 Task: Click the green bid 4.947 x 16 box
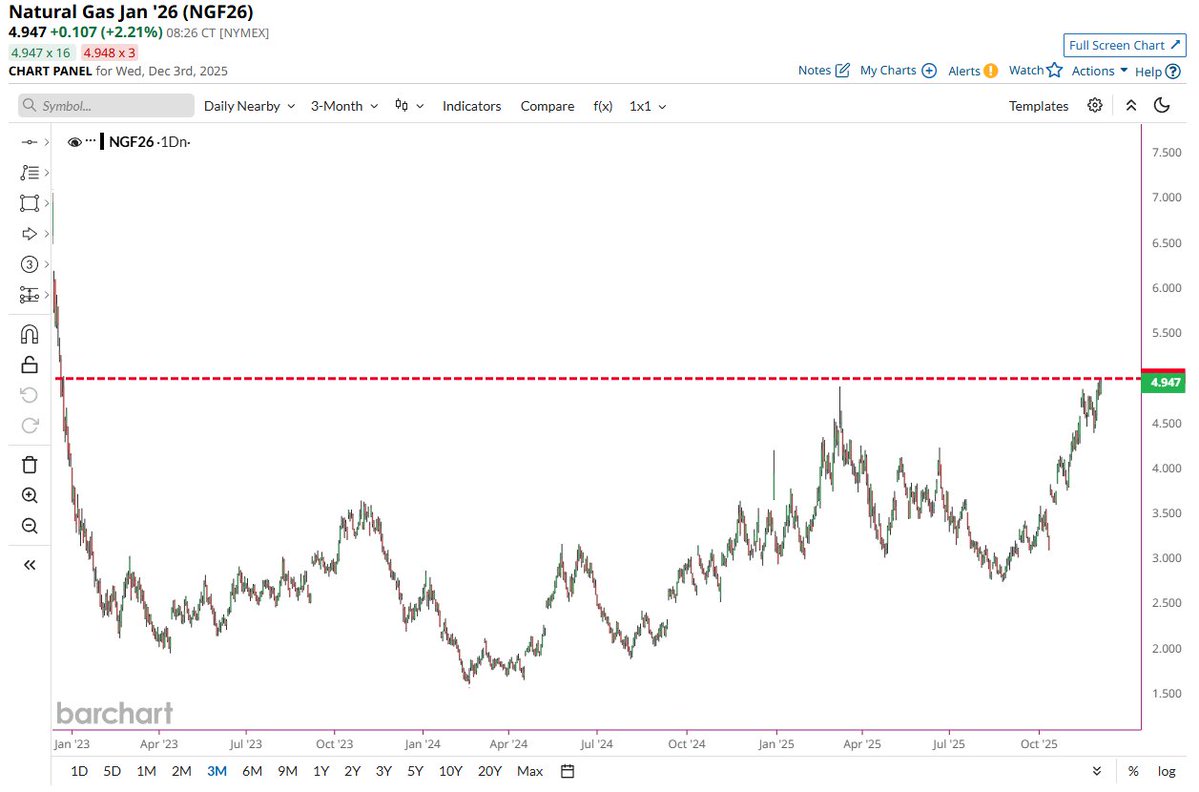(41, 53)
